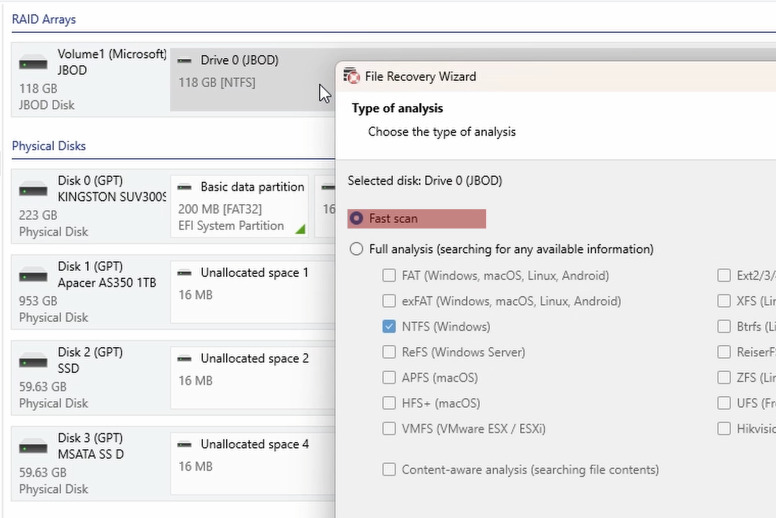
Task: Select the Basic data partition 200 MB block
Action: [240, 206]
